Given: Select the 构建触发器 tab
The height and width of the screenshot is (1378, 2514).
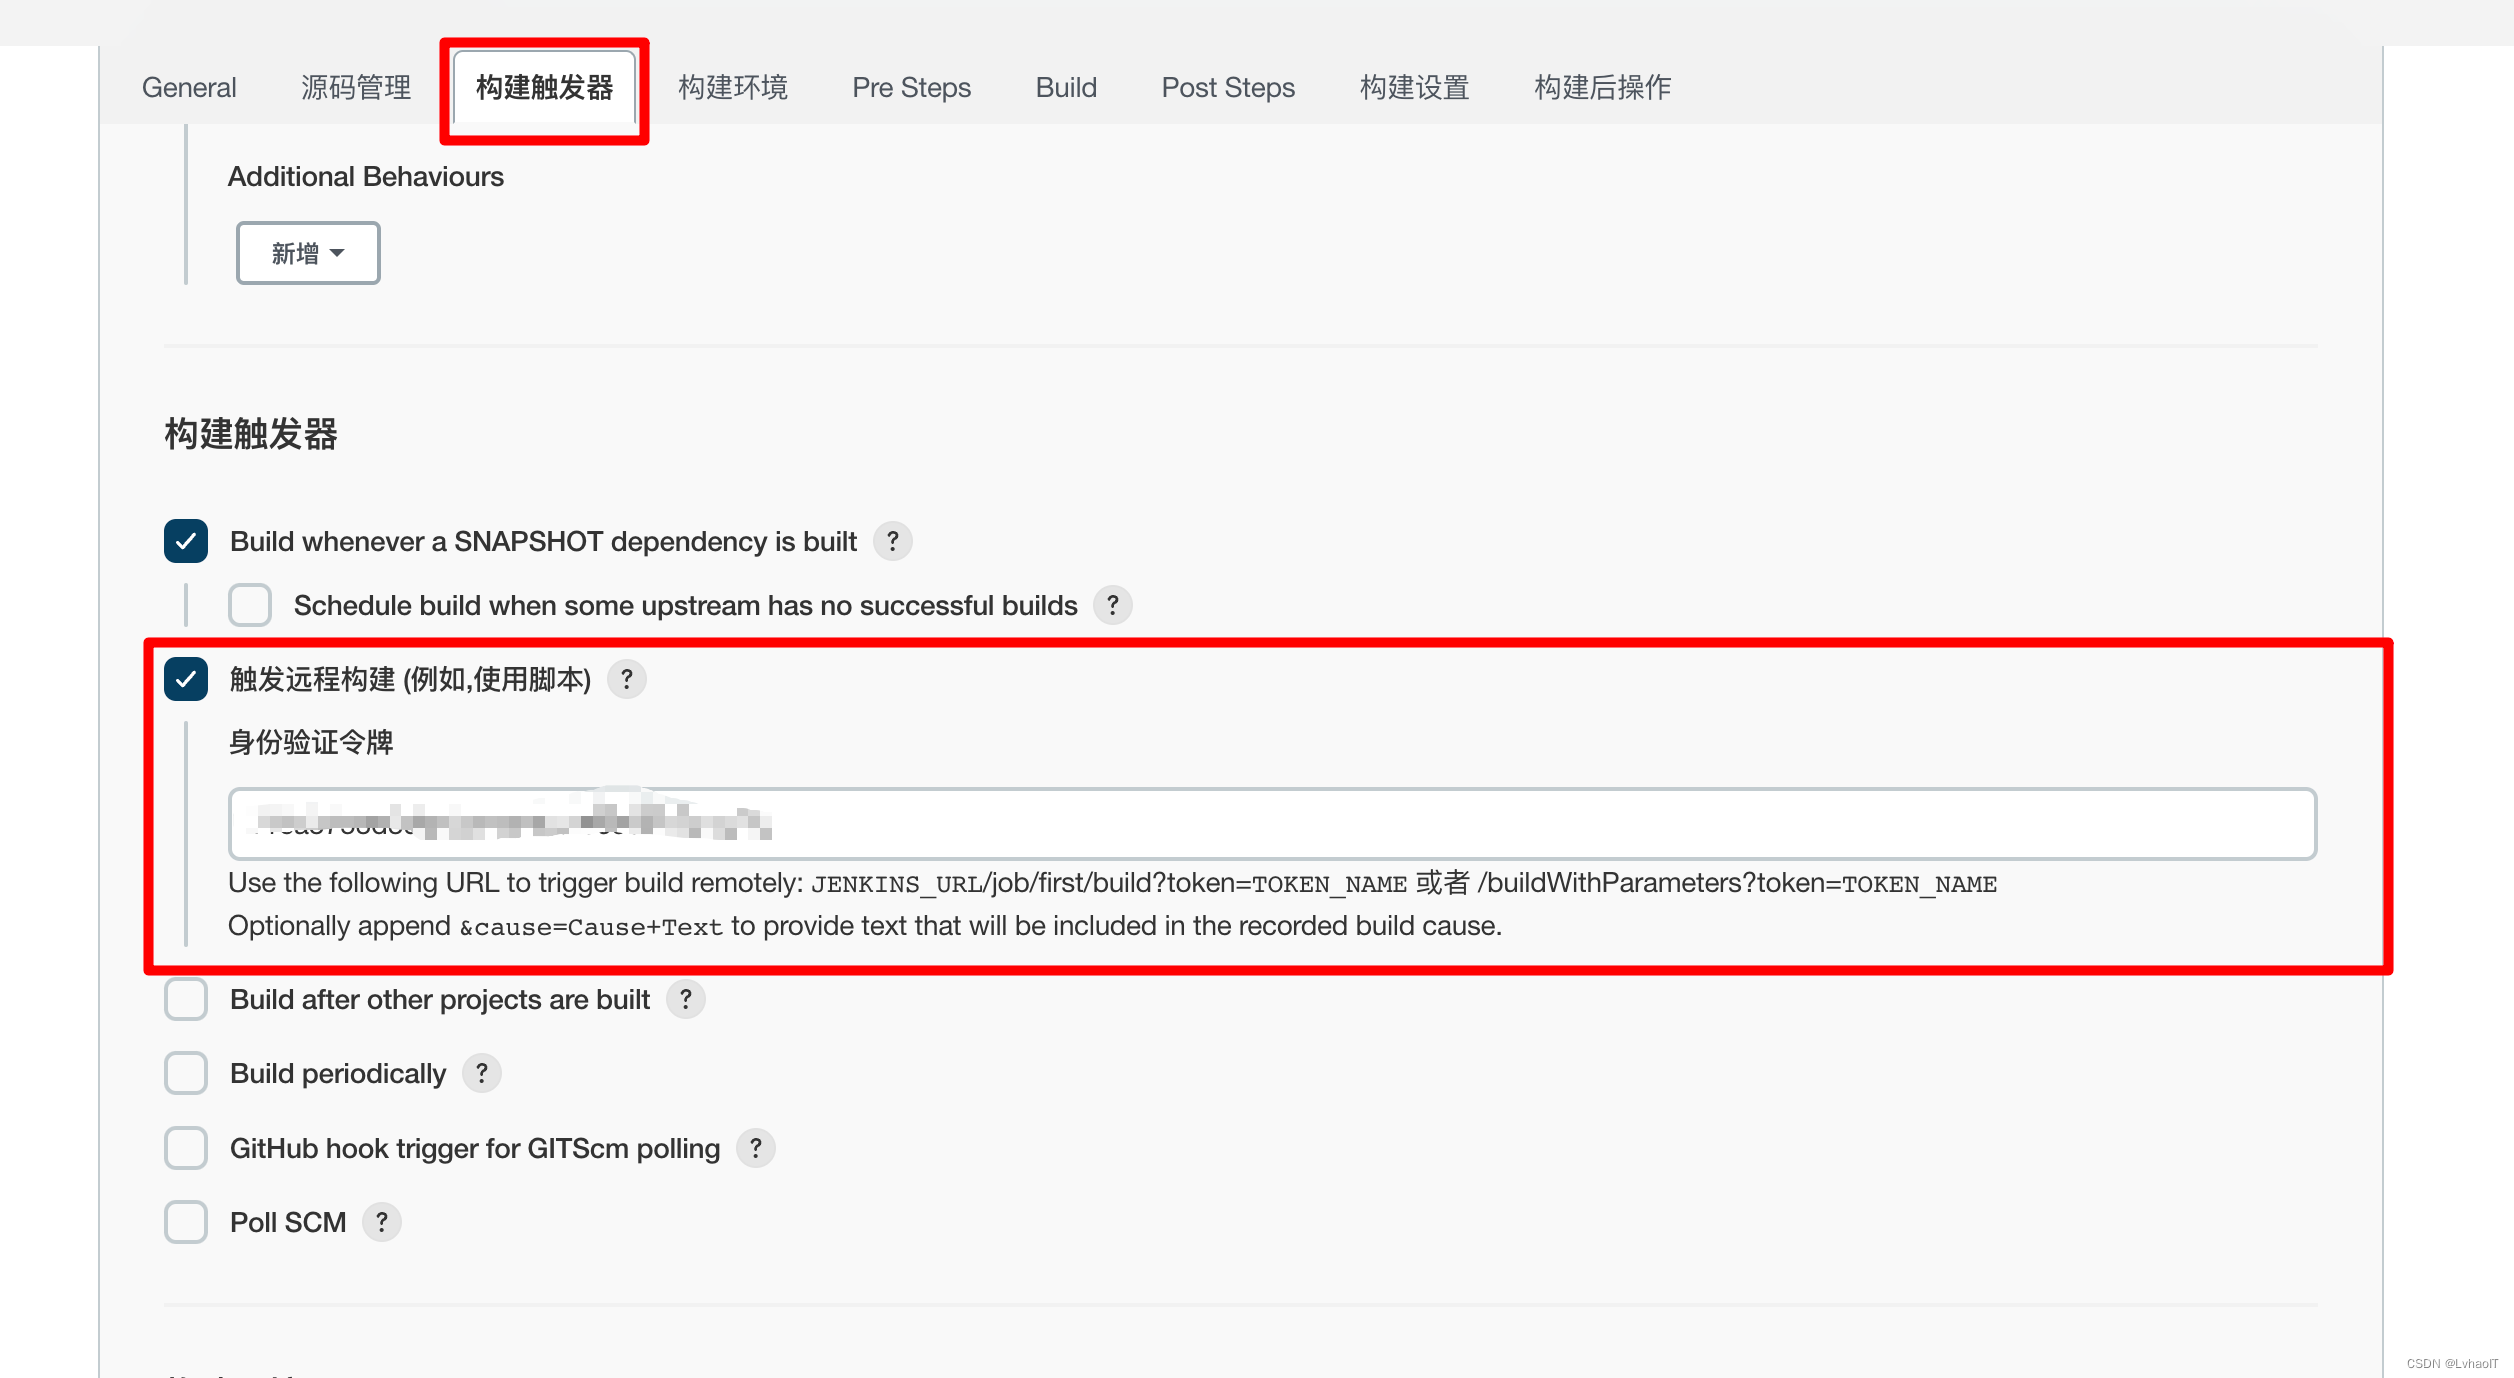Looking at the screenshot, I should tap(544, 88).
